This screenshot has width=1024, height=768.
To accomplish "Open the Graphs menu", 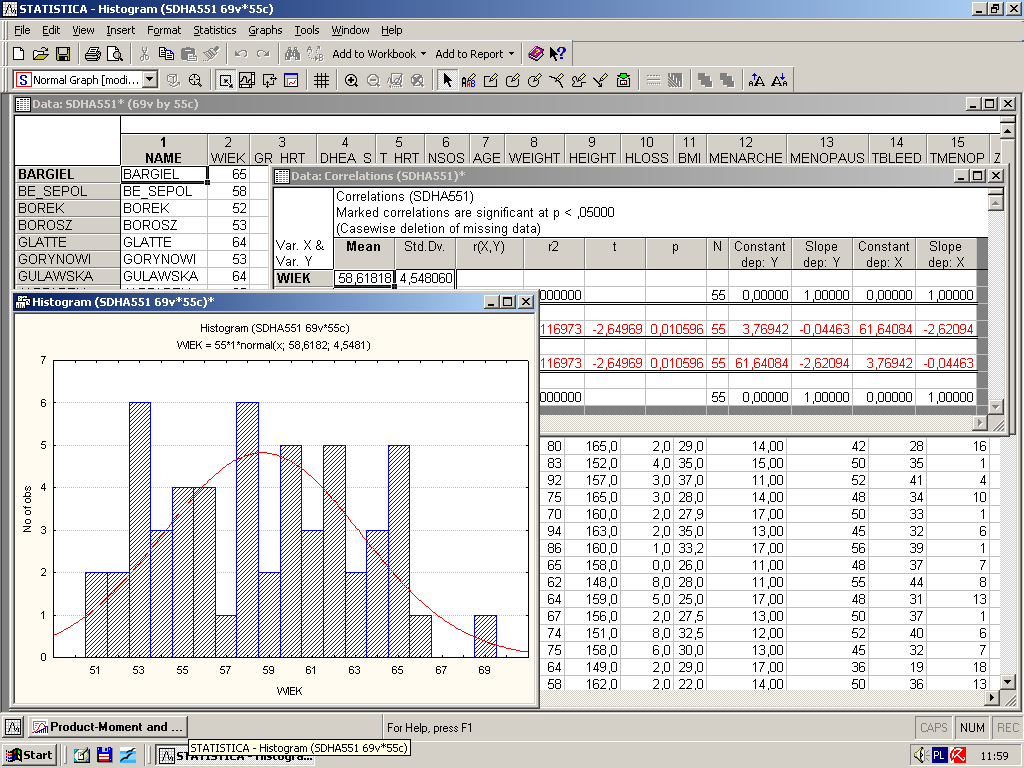I will pos(265,30).
